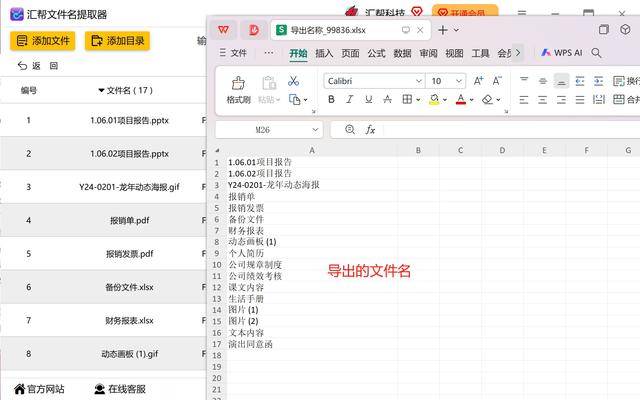The image size is (640, 400).
Task: Select column A header
Action: point(312,150)
